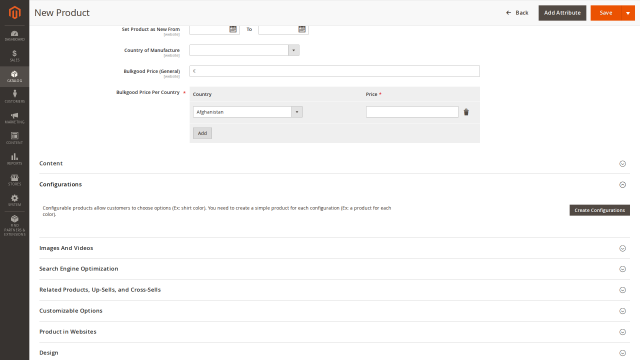
Task: Open the Stores sidebar menu
Action: pos(14,180)
